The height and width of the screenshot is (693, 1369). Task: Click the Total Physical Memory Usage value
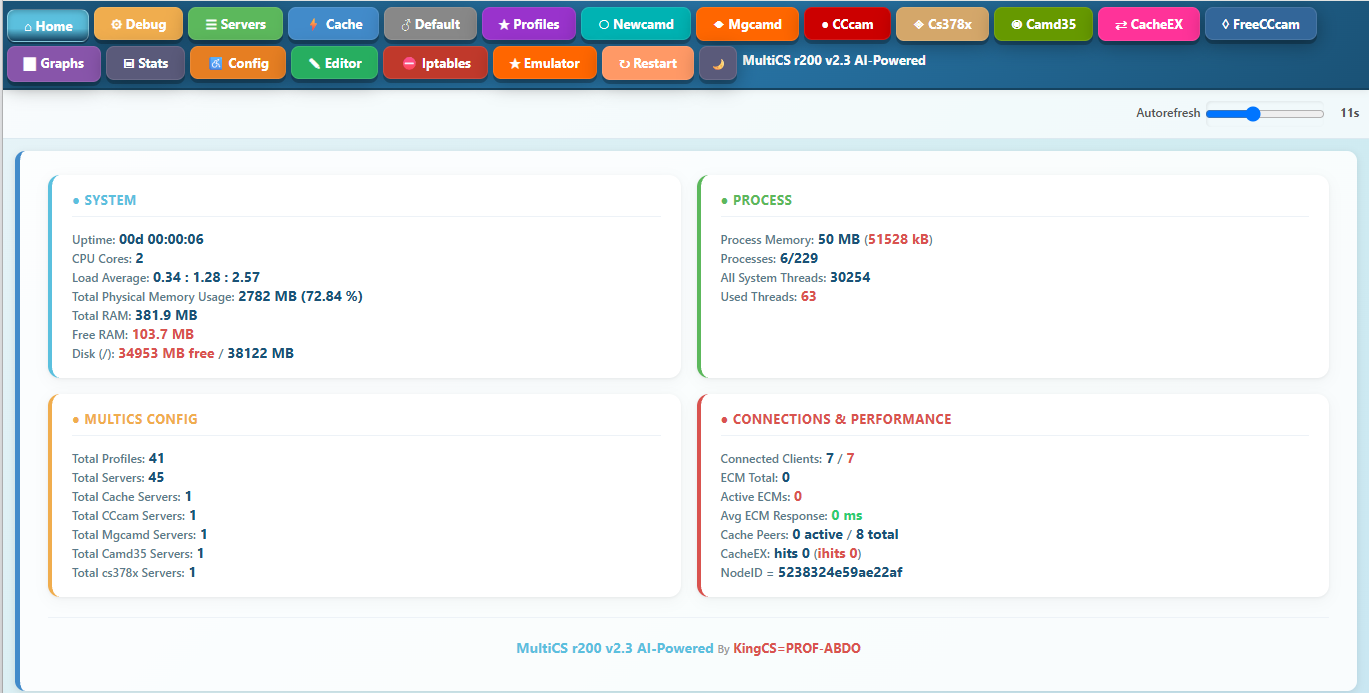tap(300, 296)
